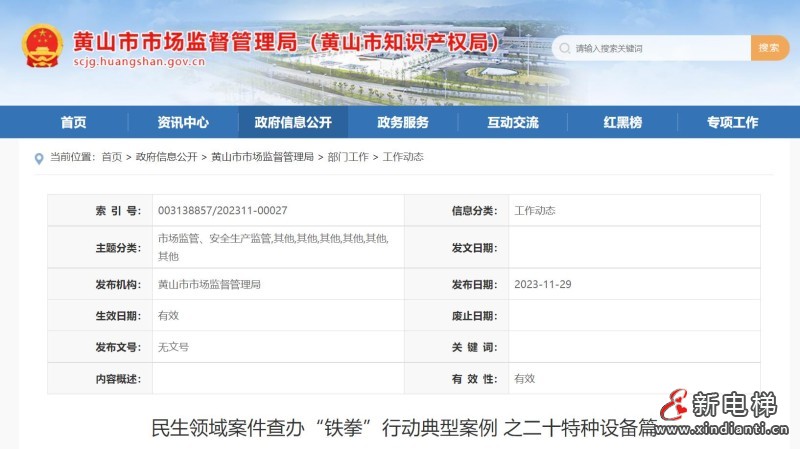Image resolution: width=800 pixels, height=449 pixels.
Task: Click 部门工作 breadcrumb link
Action: [x=348, y=157]
